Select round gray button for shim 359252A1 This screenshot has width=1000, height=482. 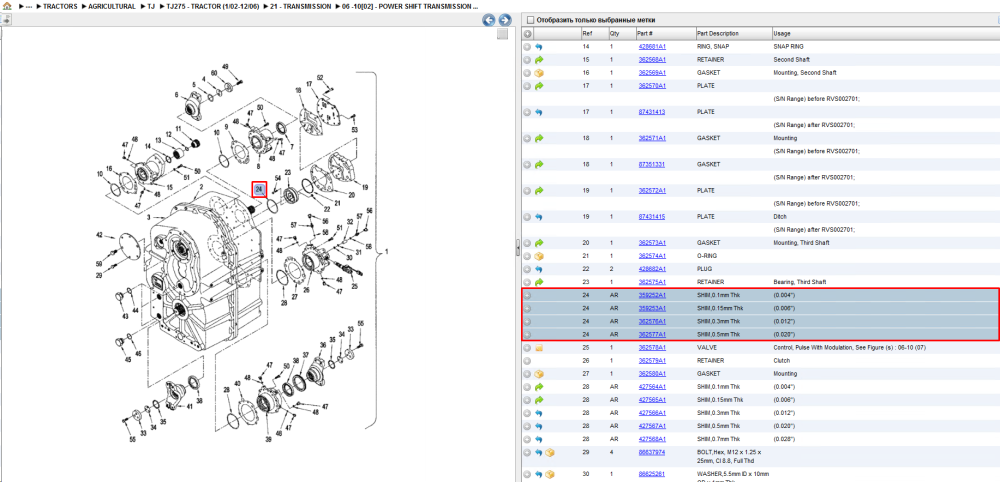tap(527, 295)
